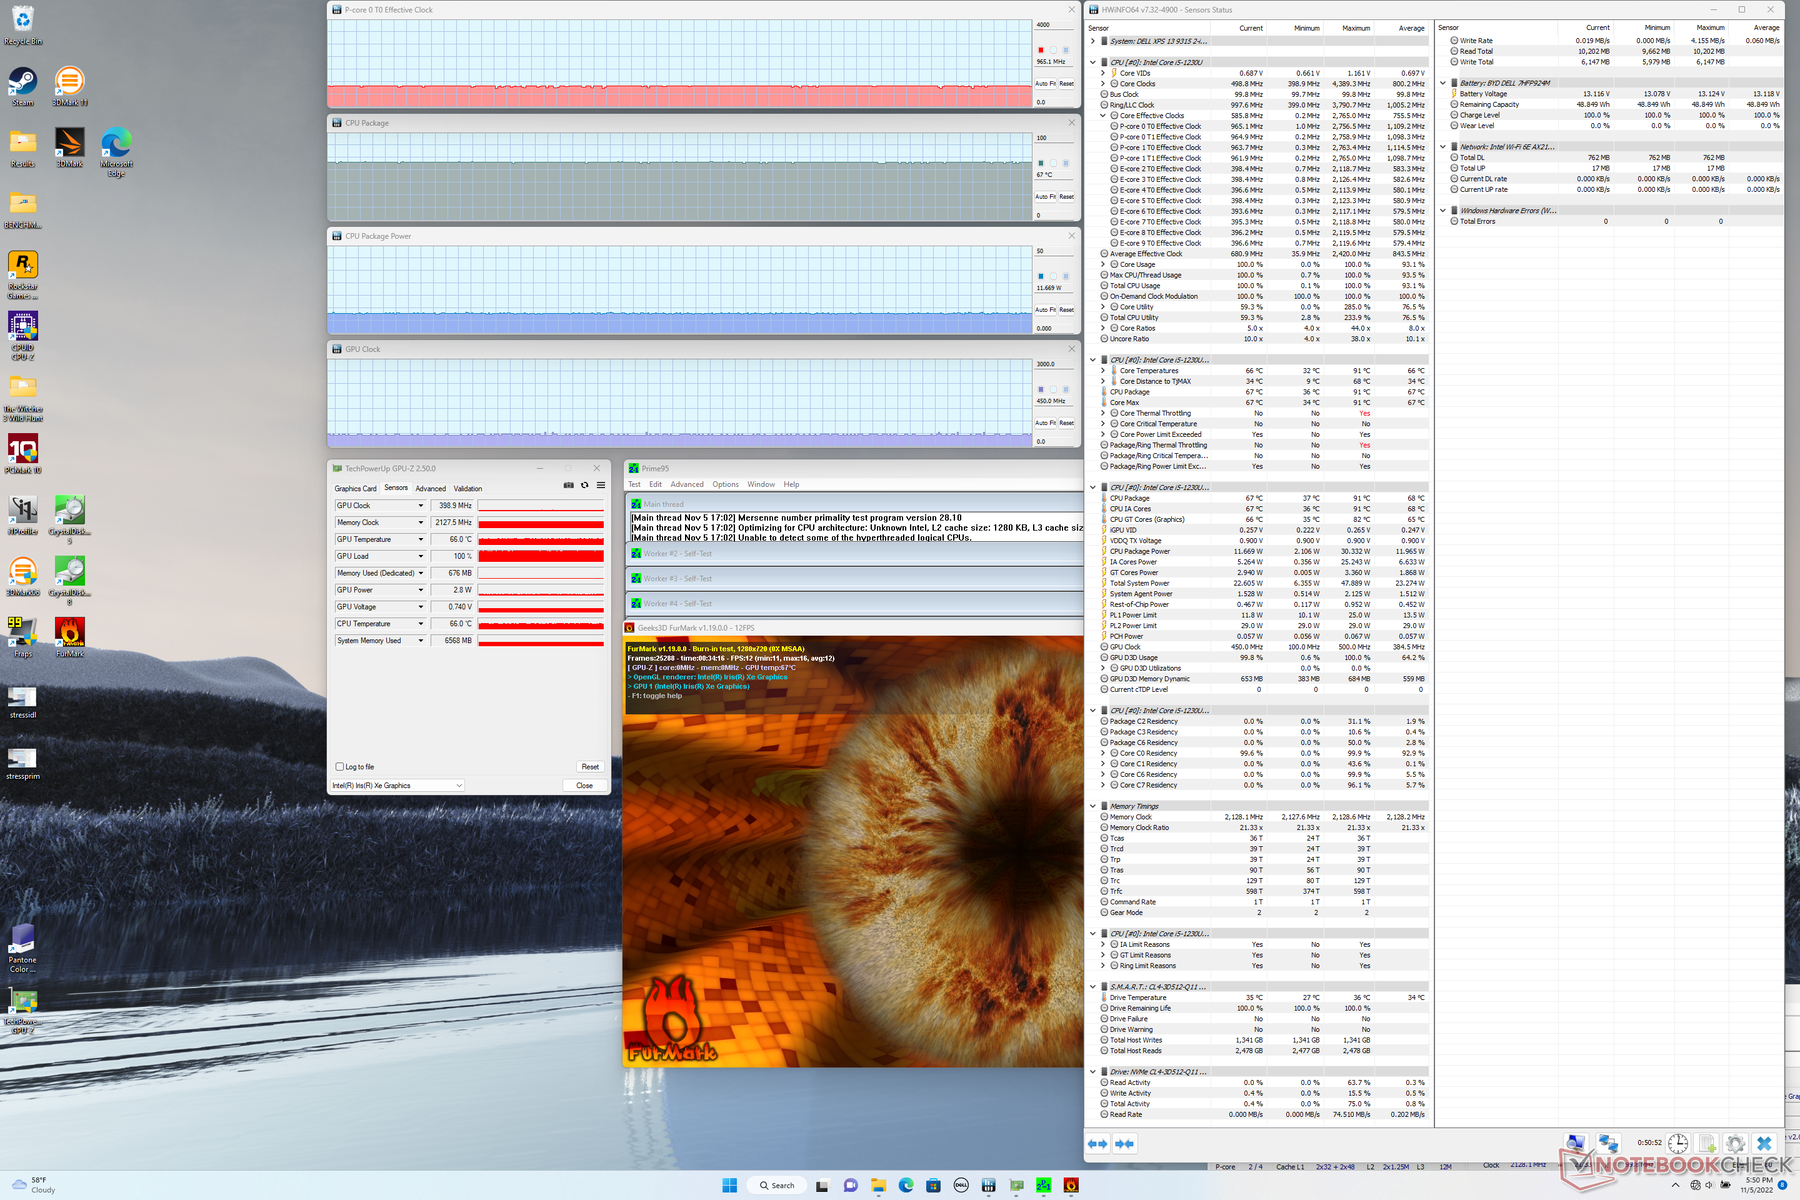Click HWiNFO blue X close sensors icon
1800x1200 pixels.
[x=1765, y=1143]
